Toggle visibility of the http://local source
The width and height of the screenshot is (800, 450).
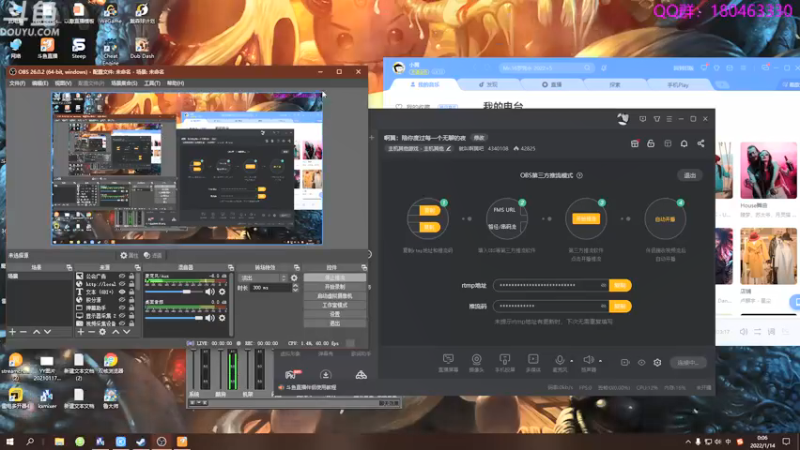(x=122, y=284)
